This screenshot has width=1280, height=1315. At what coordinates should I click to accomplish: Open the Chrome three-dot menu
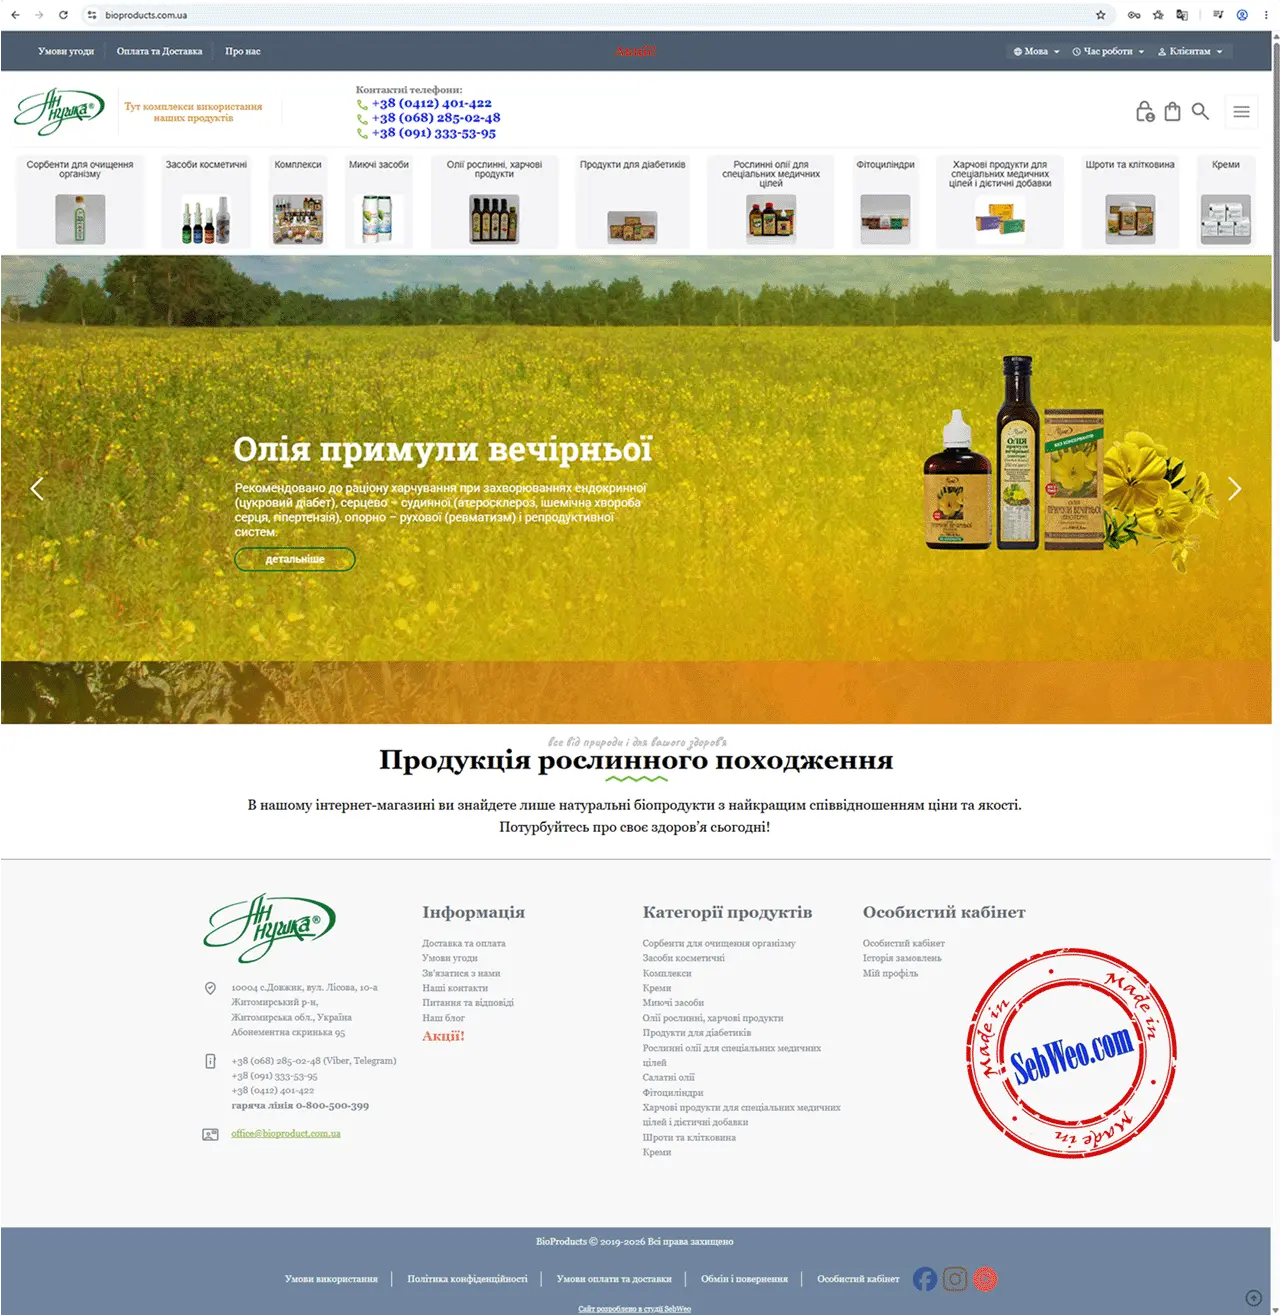click(x=1266, y=15)
